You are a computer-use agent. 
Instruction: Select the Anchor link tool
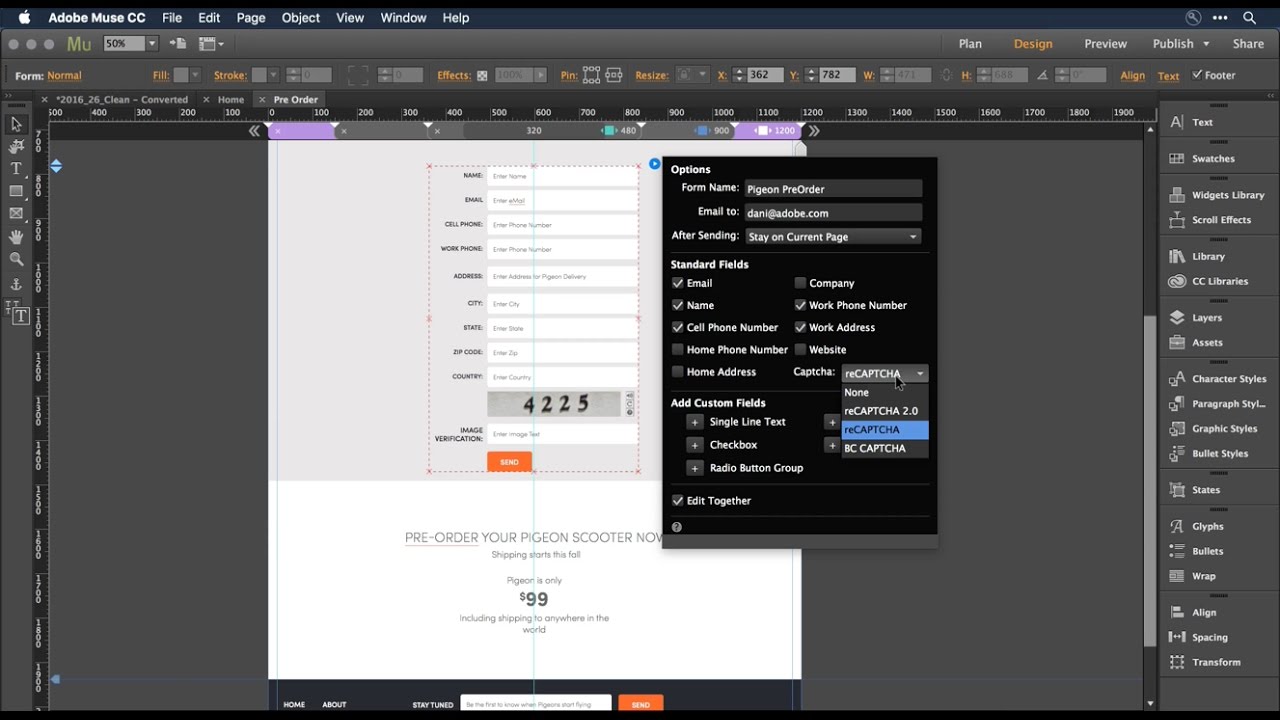coord(16,285)
